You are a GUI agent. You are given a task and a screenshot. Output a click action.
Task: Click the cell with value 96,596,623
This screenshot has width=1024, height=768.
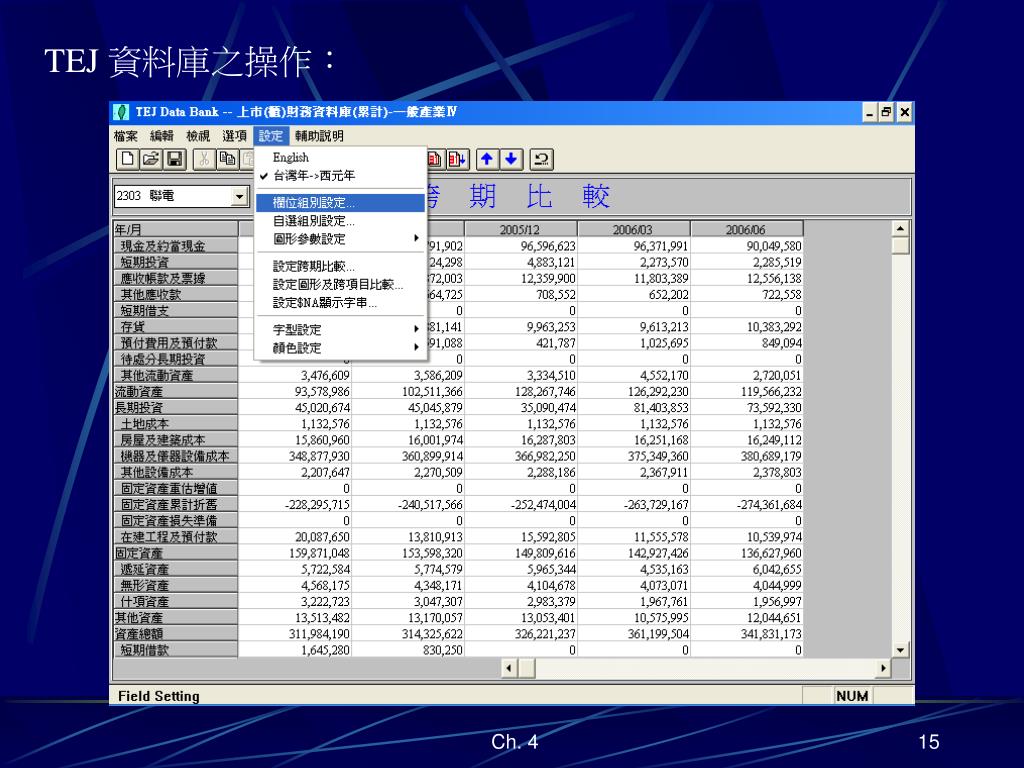[520, 246]
